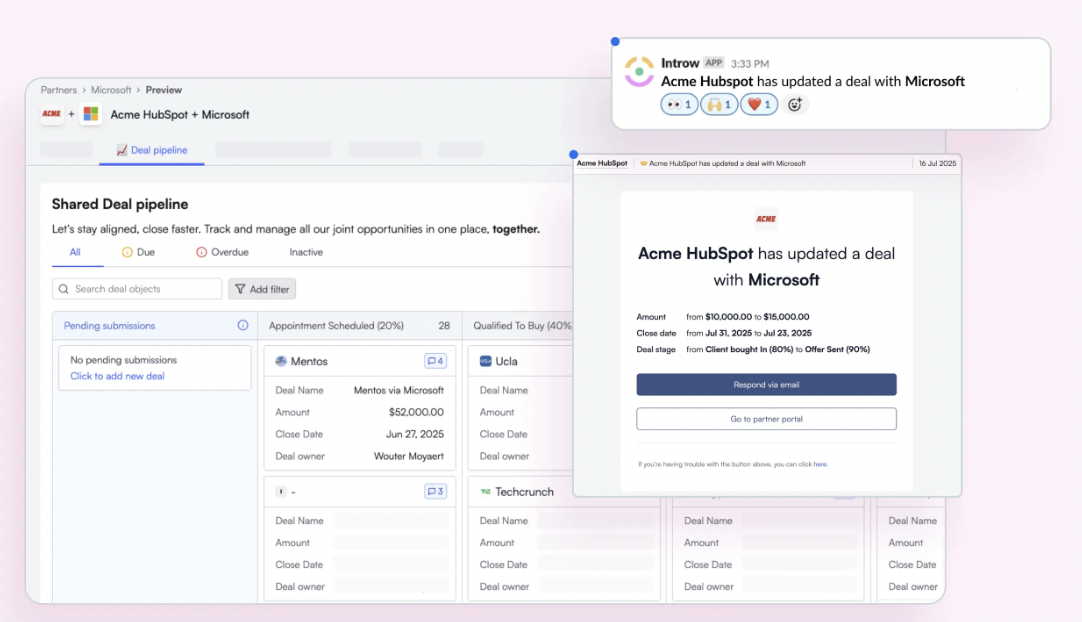Image resolution: width=1082 pixels, height=622 pixels.
Task: Toggle the red heart emoji reaction
Action: point(759,104)
